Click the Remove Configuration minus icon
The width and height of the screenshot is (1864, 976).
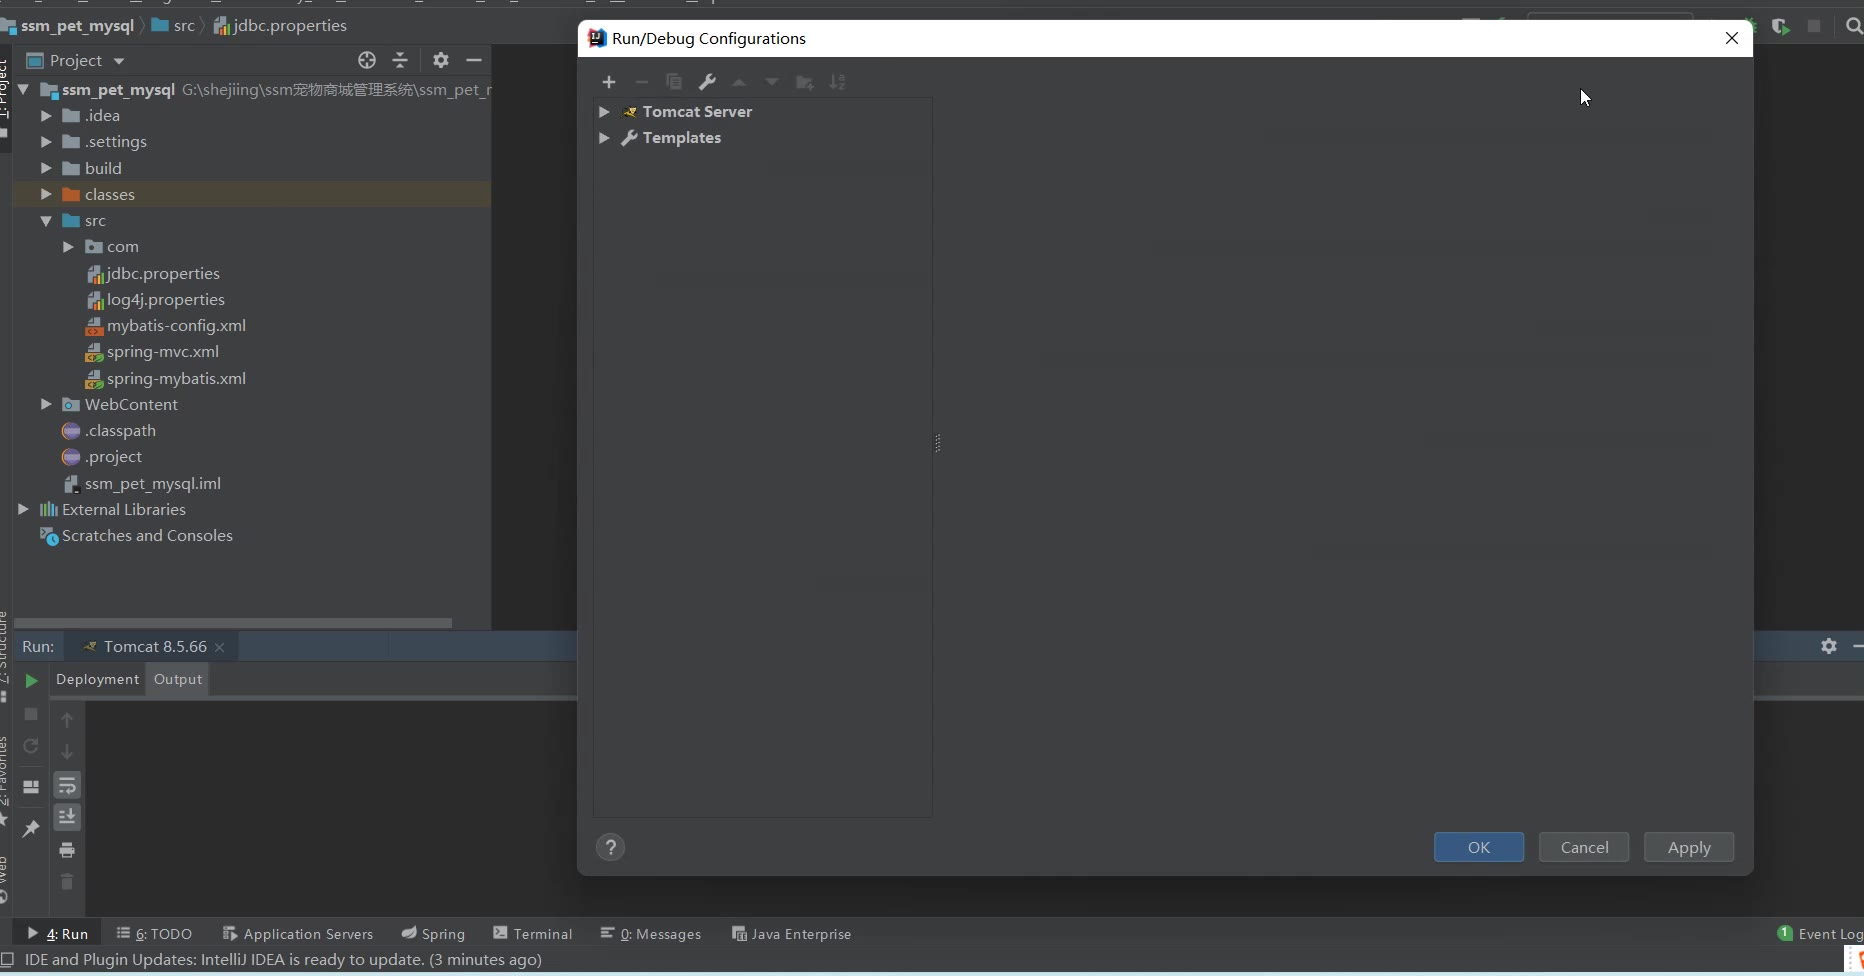pos(642,82)
